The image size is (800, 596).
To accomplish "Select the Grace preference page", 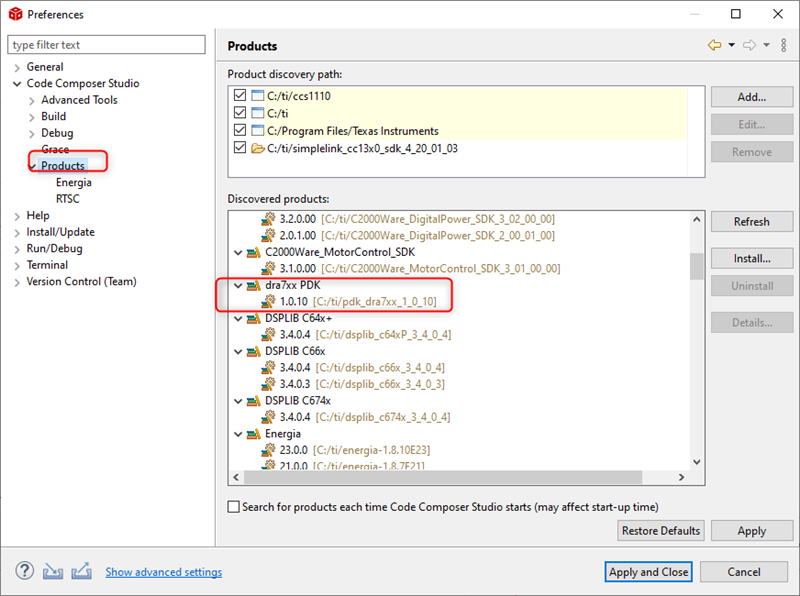I will point(55,149).
